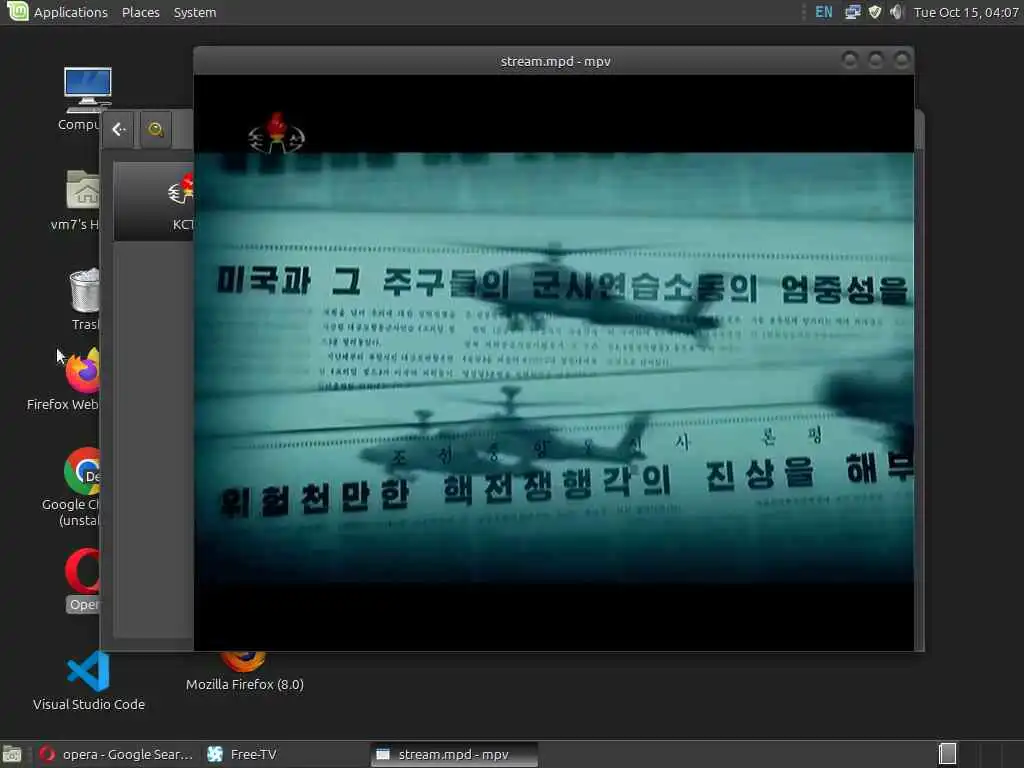Open the volume speaker icon
Image resolution: width=1024 pixels, height=768 pixels.
(x=897, y=12)
